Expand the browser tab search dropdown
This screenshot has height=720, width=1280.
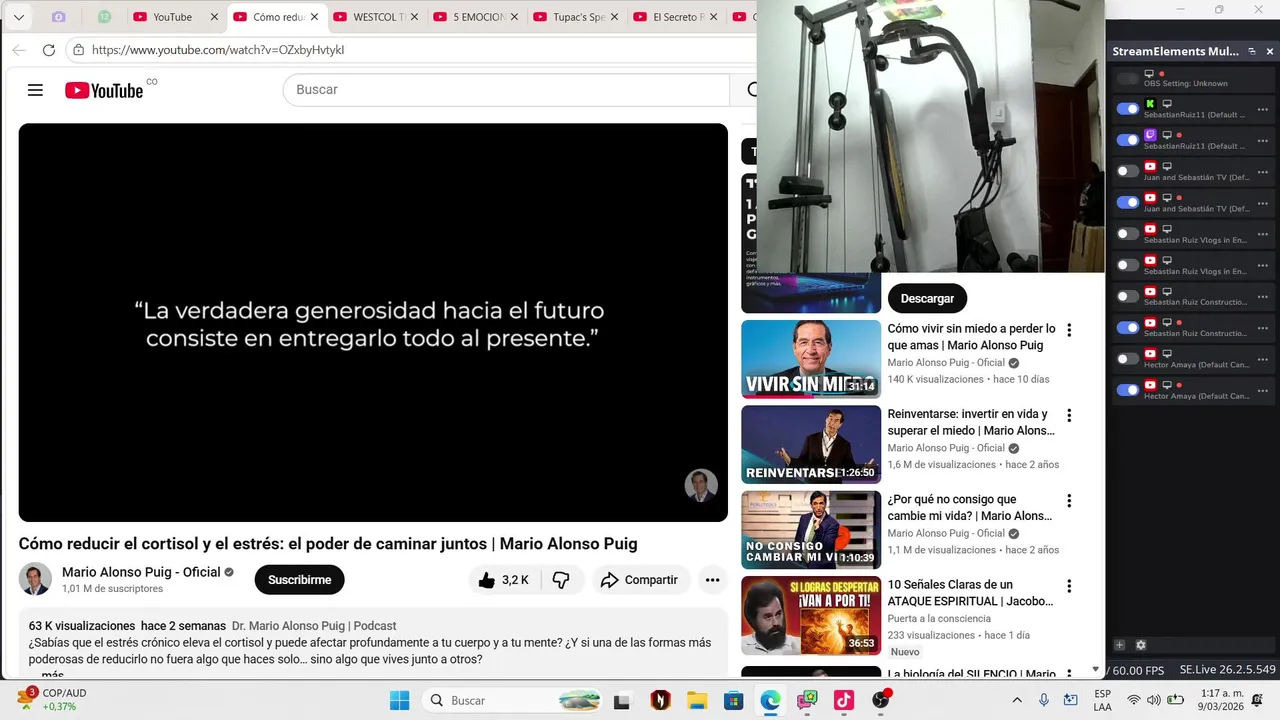[18, 17]
